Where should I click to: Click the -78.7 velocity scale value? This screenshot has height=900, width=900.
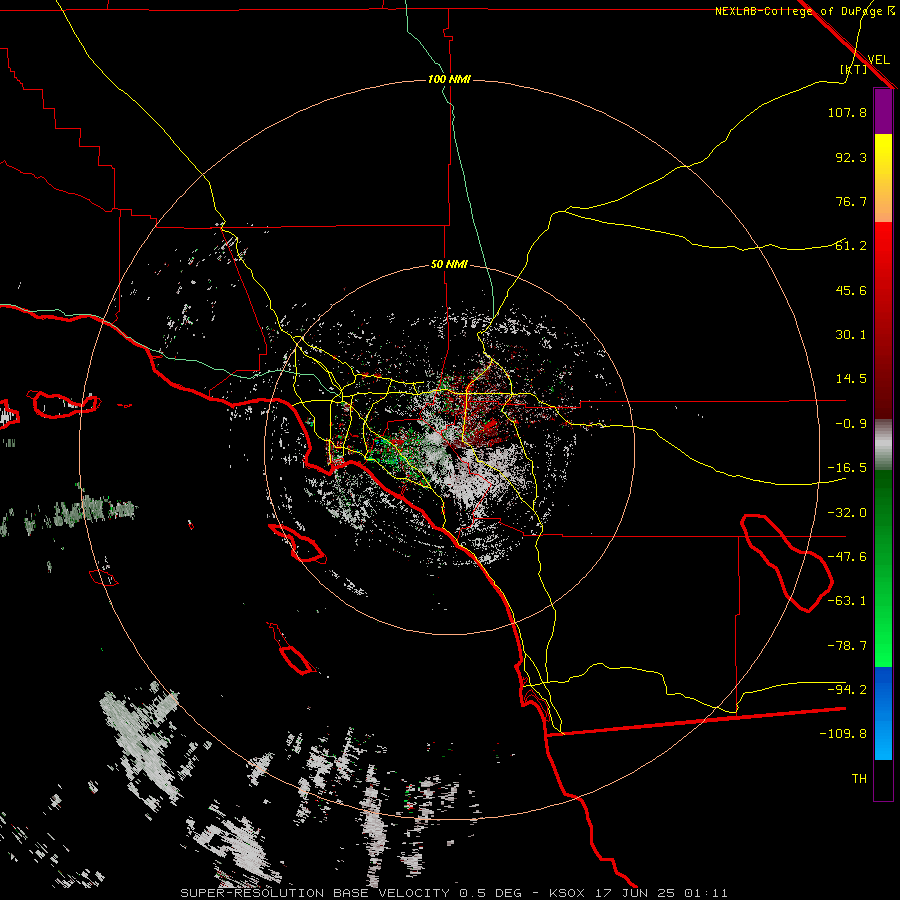pos(847,646)
